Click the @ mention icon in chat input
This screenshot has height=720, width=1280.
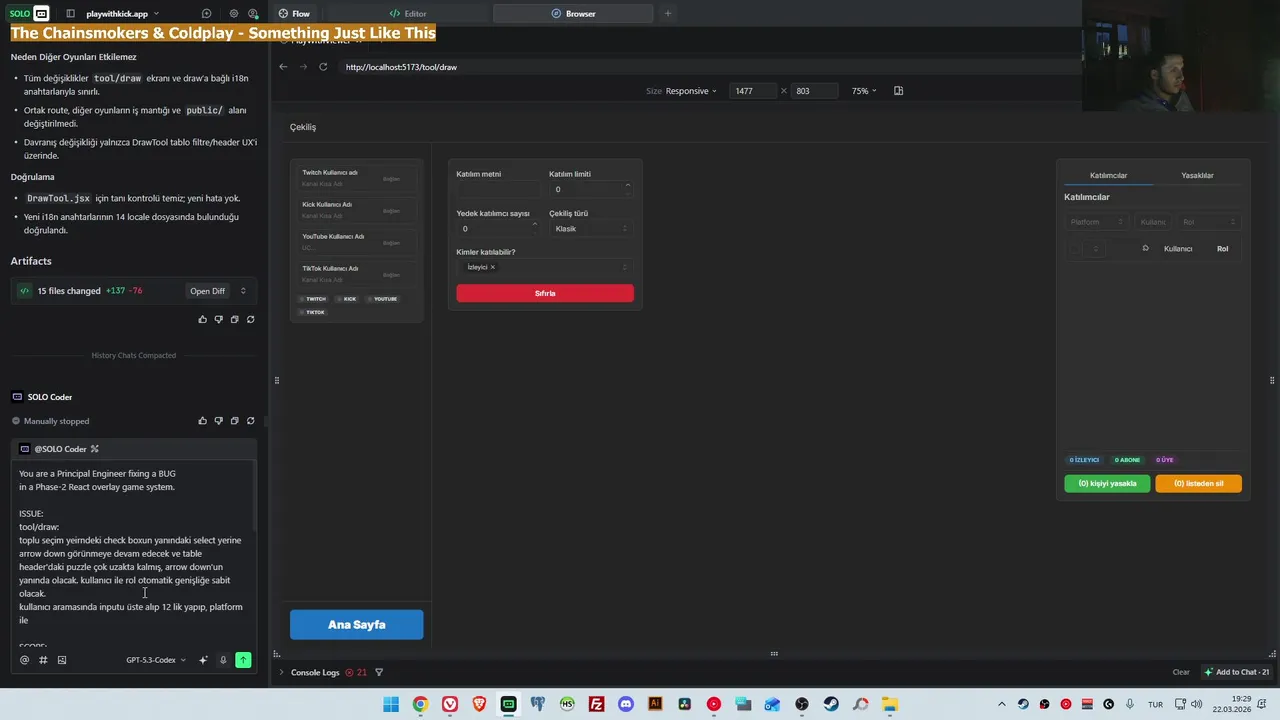25,660
